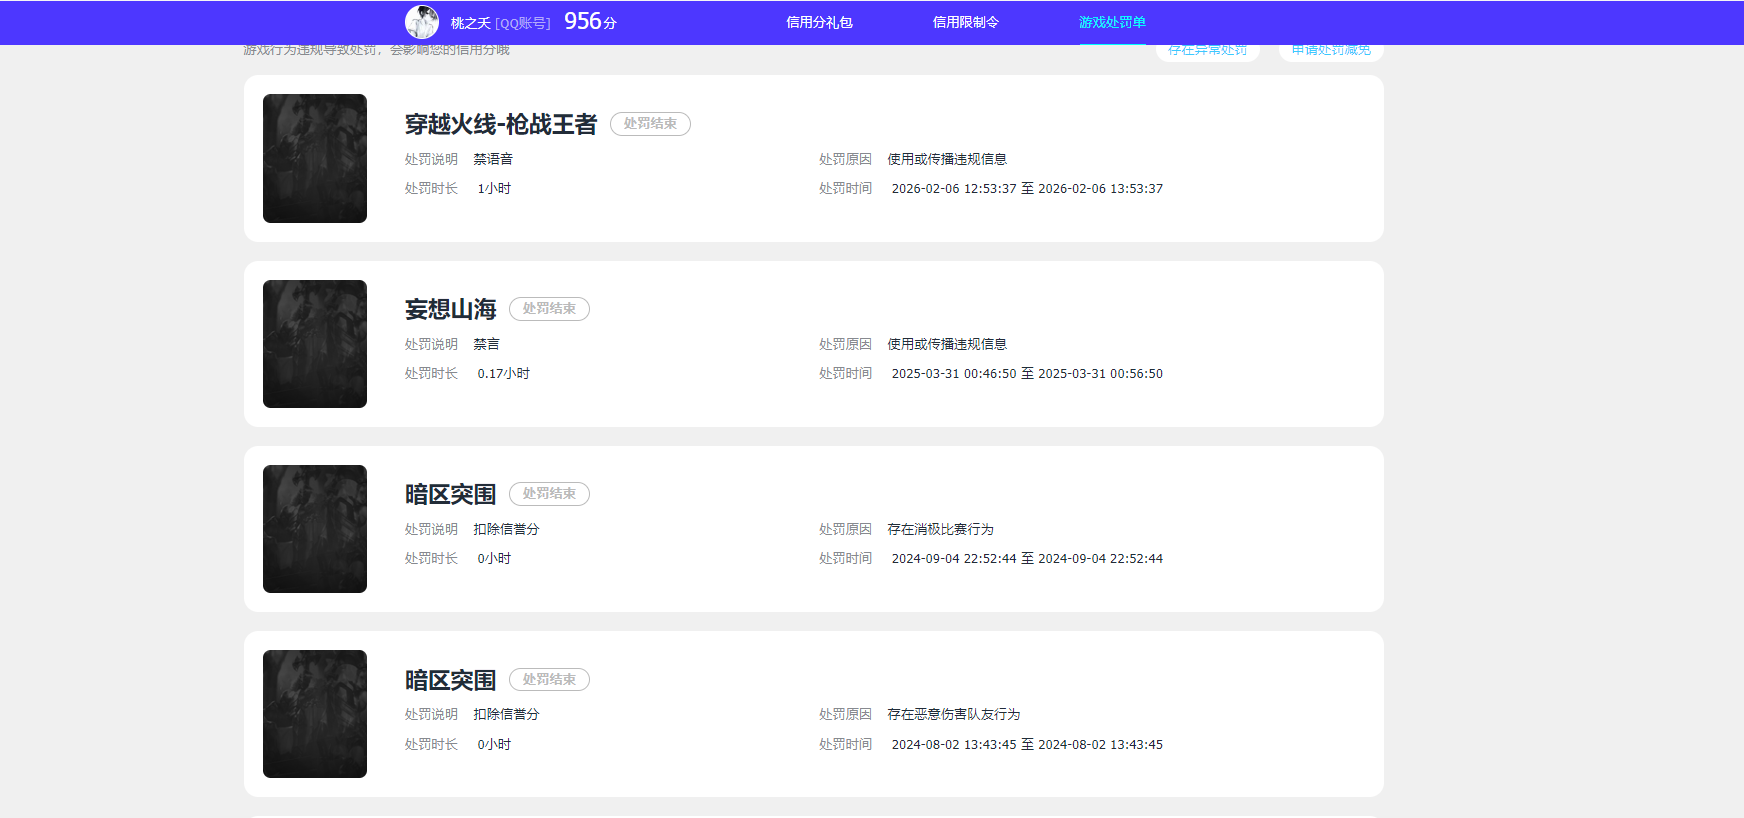Click 0小时 duration in the 2024-08-02 record
1744x818 pixels.
(x=494, y=744)
